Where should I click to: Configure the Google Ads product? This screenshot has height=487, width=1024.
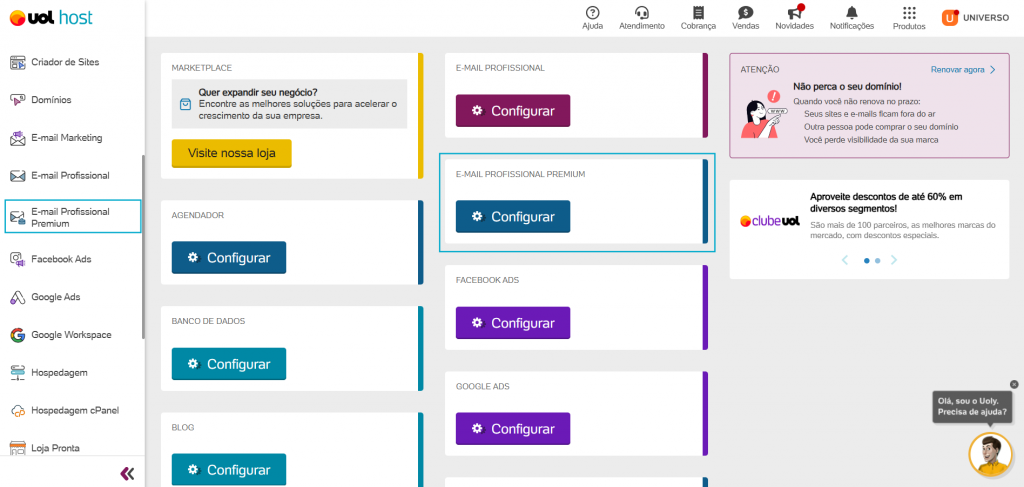coord(513,429)
